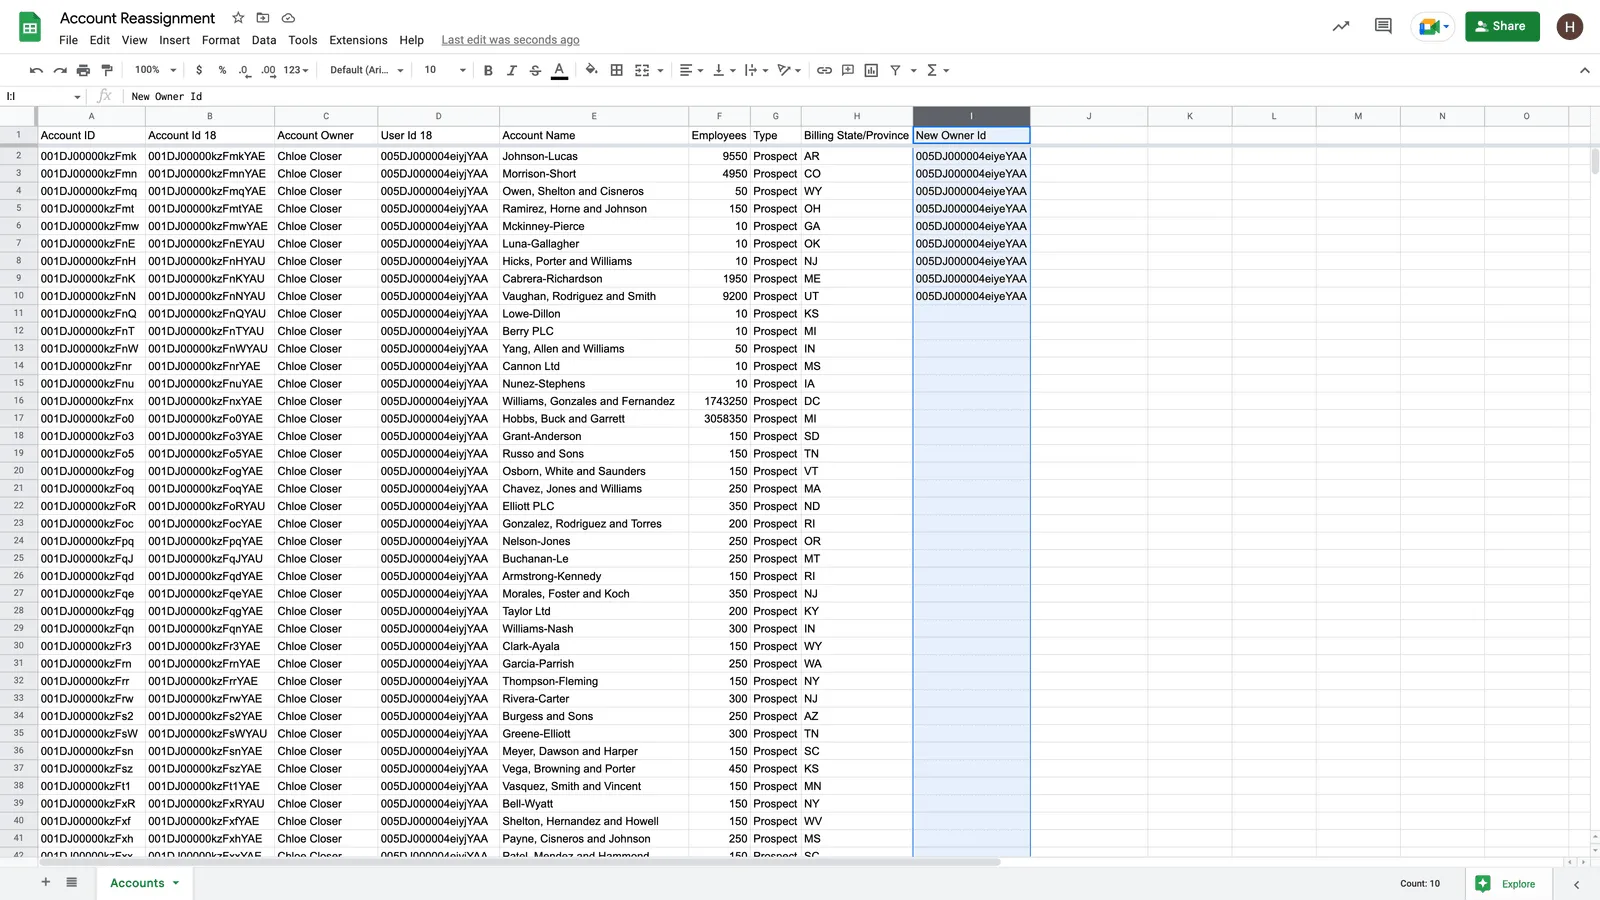Open the Data menu
This screenshot has height=900, width=1600.
(264, 40)
